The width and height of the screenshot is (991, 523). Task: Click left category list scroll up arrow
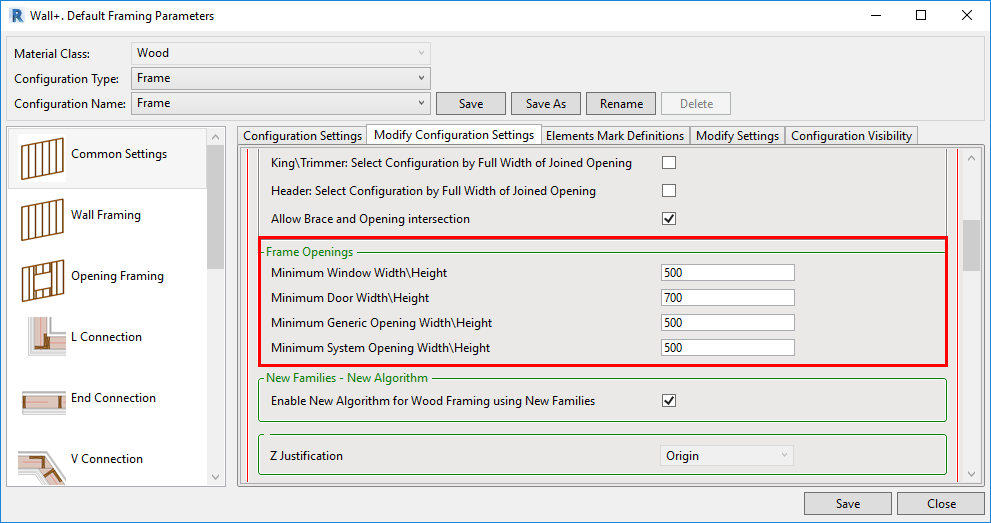216,137
